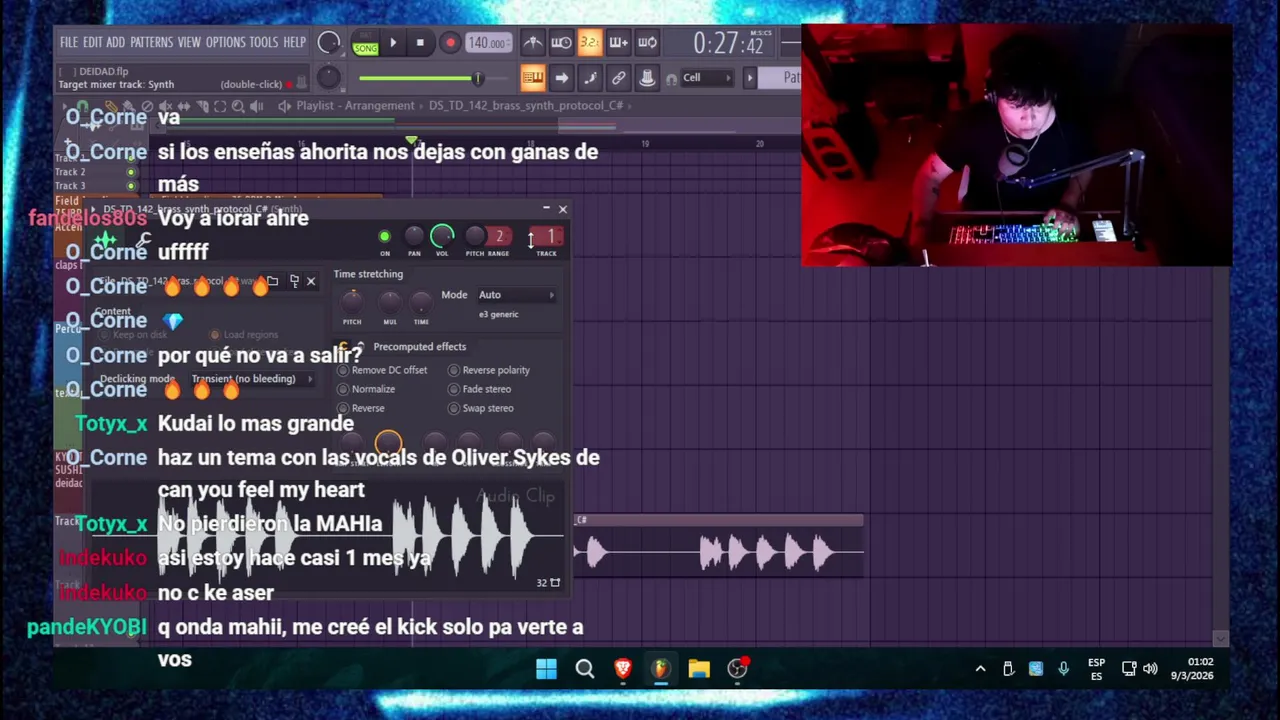Open the wrench settings tab in sampler

[x=144, y=240]
